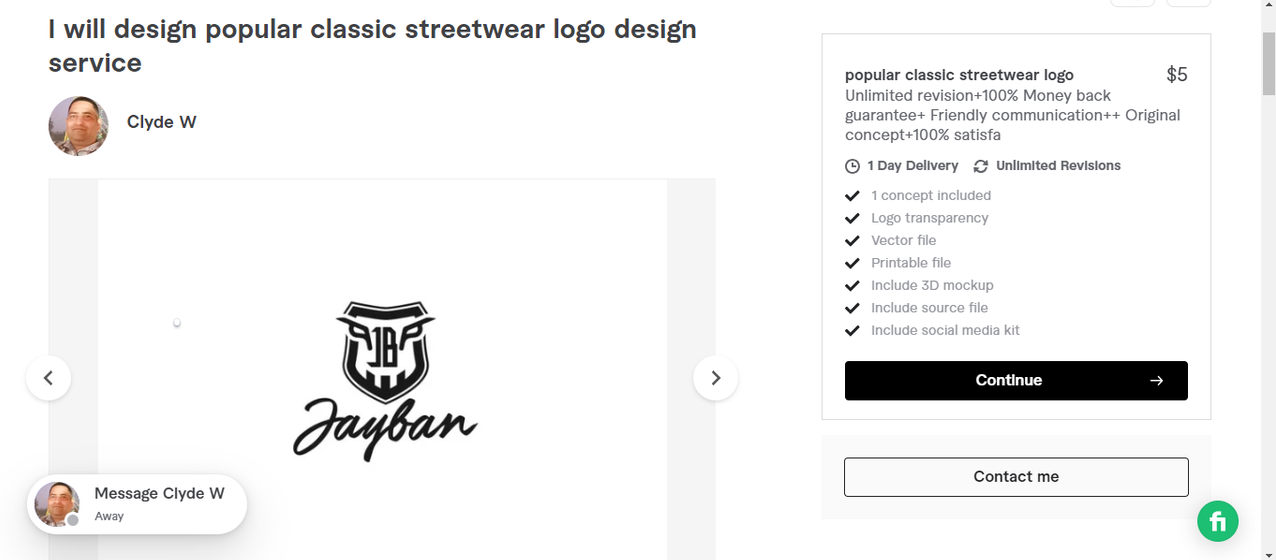Click checkmark beside Include 3D mockup
The image size is (1276, 560).
pyautogui.click(x=853, y=286)
